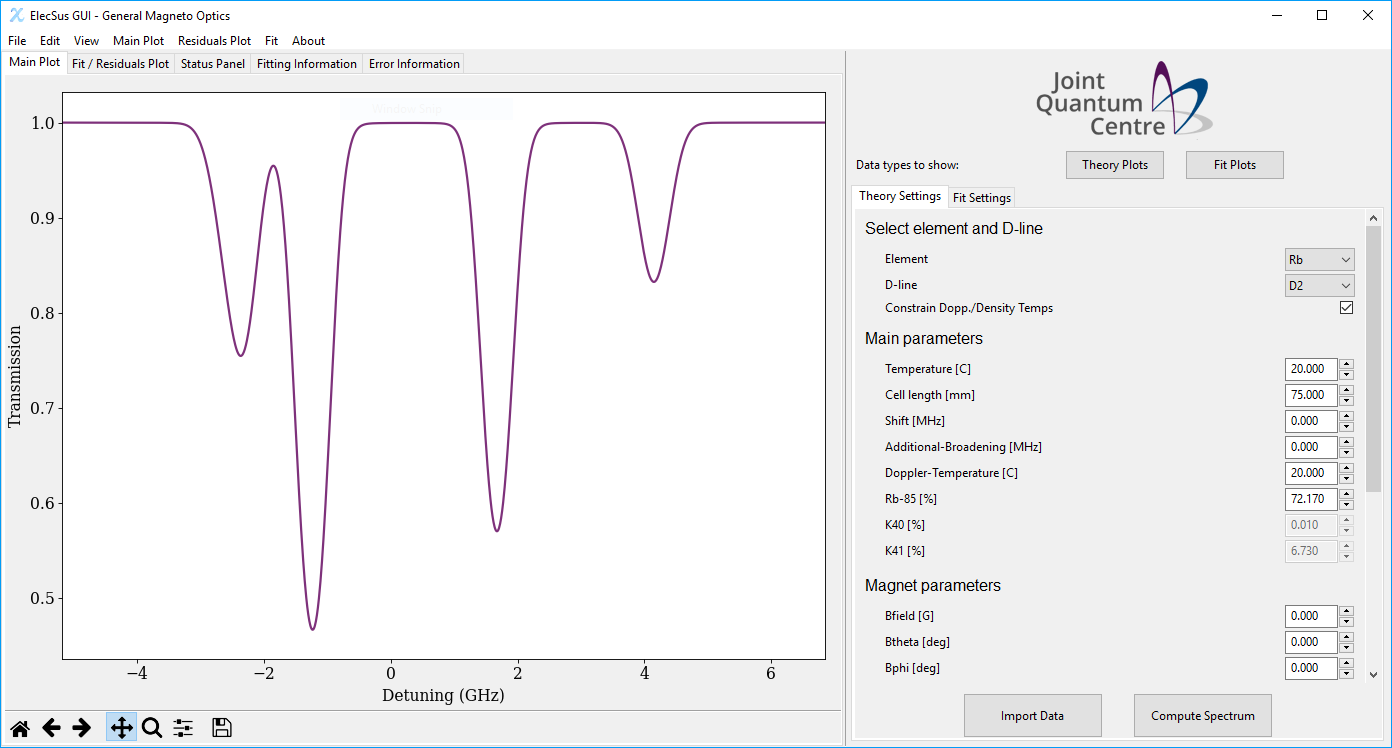Open the D-line dropdown showing D2
The height and width of the screenshot is (748, 1392).
1319,285
